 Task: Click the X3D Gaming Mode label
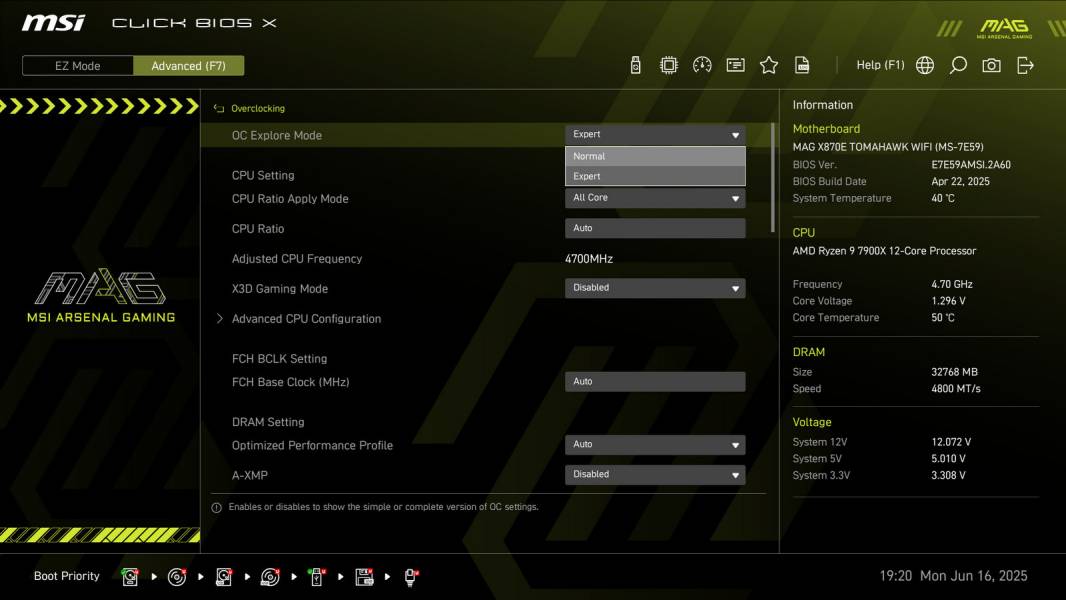(x=279, y=289)
